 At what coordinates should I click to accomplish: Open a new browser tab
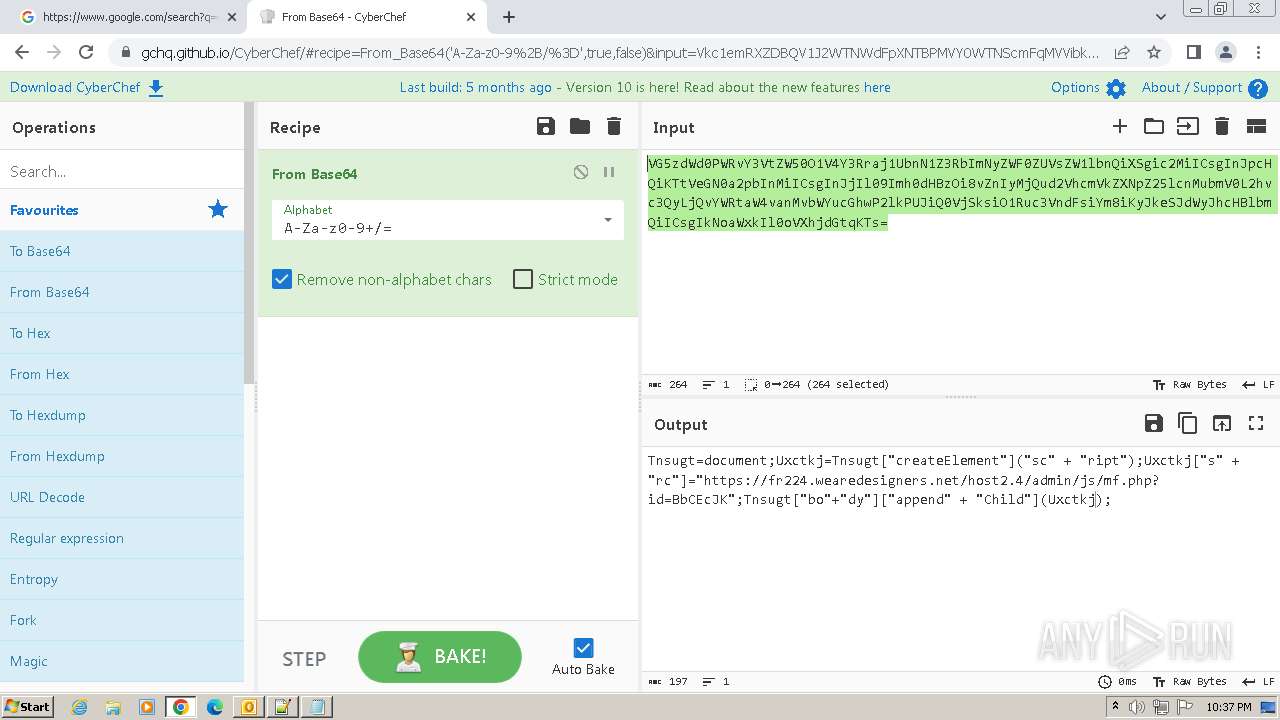click(509, 17)
